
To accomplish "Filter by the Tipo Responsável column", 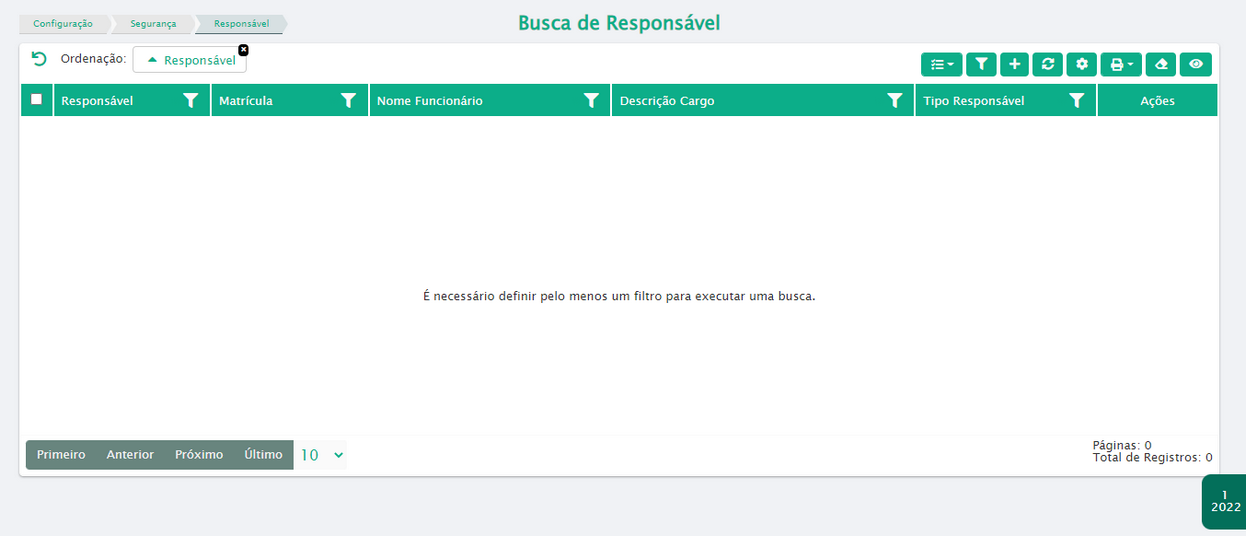I will point(1076,100).
